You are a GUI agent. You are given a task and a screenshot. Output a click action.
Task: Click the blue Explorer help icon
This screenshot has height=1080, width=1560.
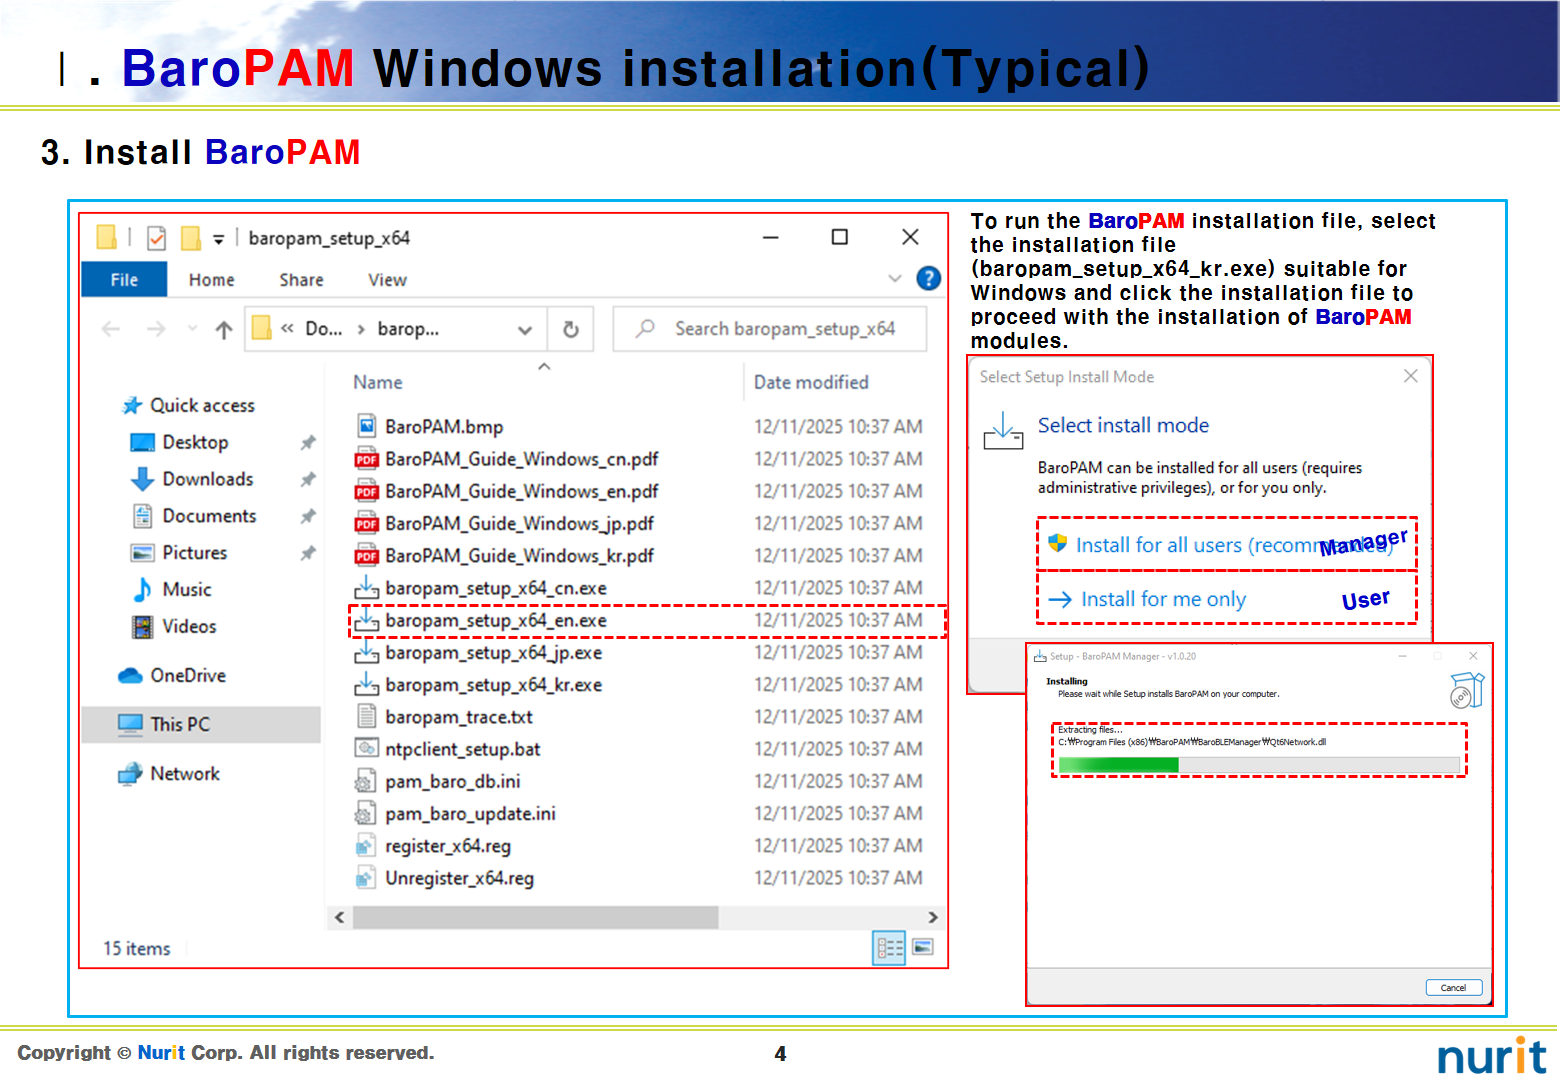coord(928,279)
